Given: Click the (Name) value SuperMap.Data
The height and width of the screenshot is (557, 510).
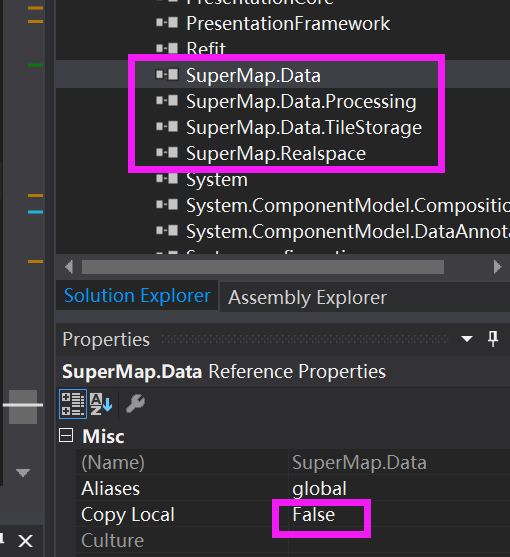Looking at the screenshot, I should click(x=359, y=463).
